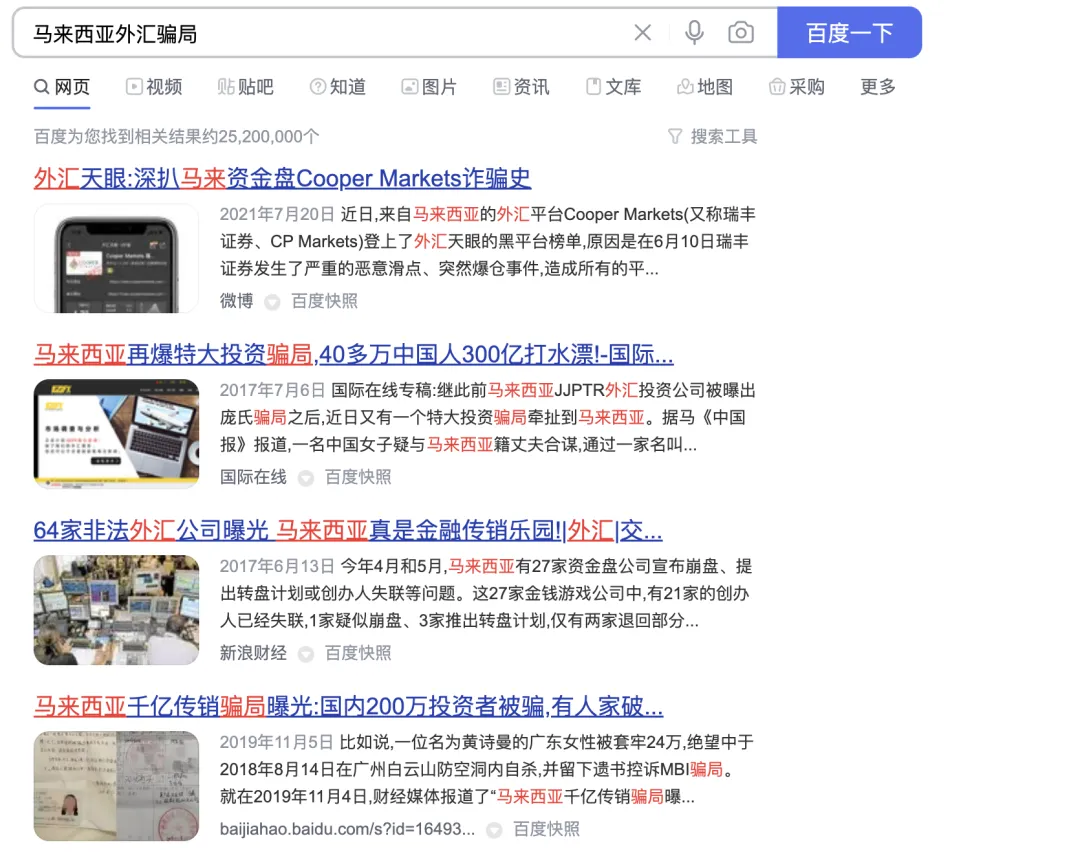The width and height of the screenshot is (1080, 858).
Task: Click the 微博 source label
Action: tap(236, 301)
